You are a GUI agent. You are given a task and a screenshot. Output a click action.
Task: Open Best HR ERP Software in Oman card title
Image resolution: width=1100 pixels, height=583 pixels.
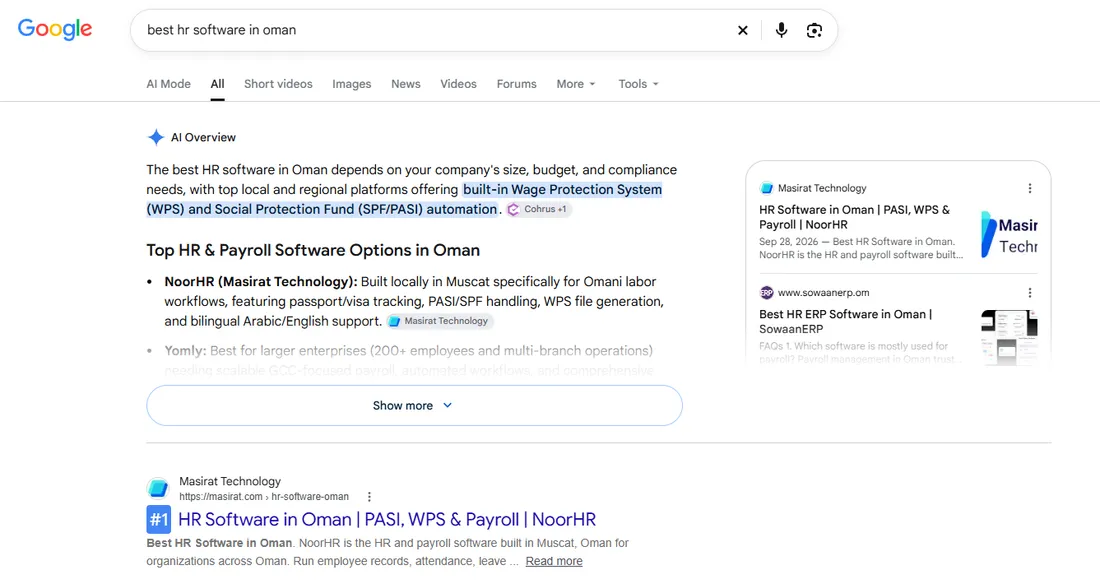click(845, 321)
